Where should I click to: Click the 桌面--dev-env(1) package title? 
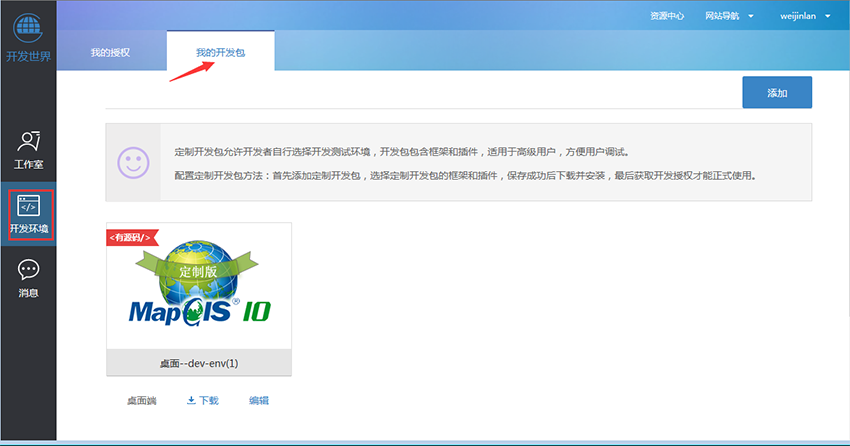[x=198, y=364]
